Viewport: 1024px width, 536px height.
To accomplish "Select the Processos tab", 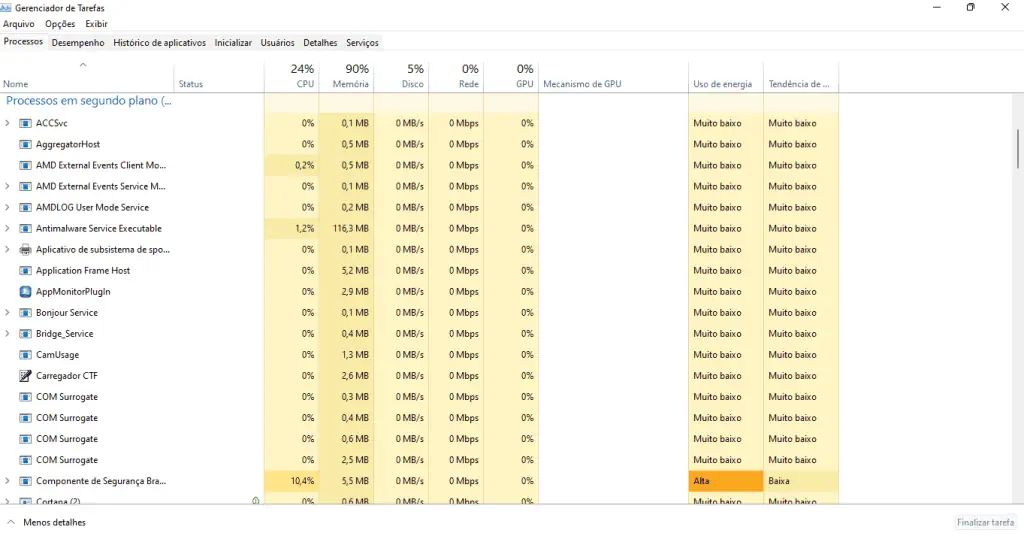I will (x=24, y=42).
